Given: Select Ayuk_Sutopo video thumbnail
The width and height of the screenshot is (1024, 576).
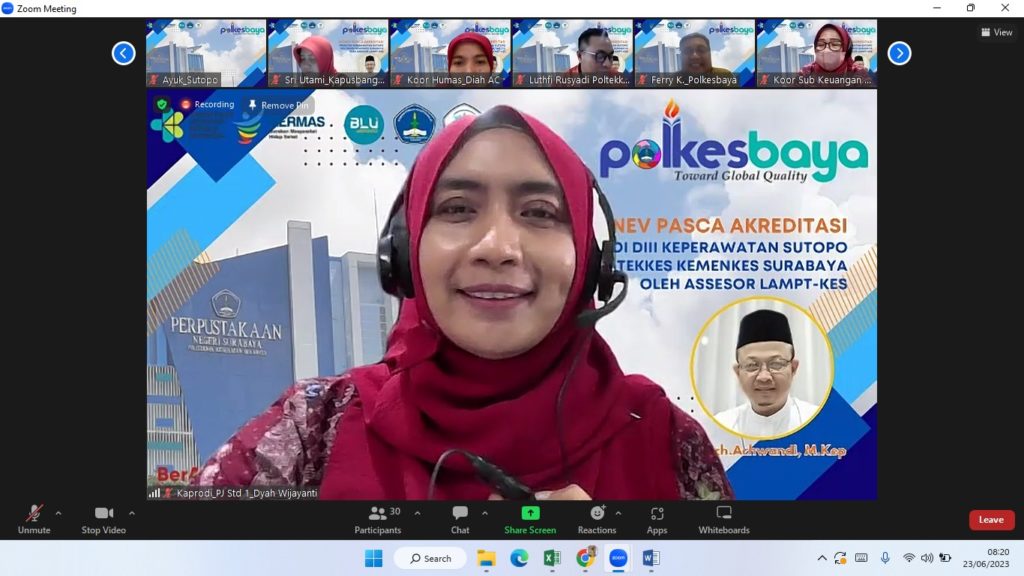Looking at the screenshot, I should [206, 53].
